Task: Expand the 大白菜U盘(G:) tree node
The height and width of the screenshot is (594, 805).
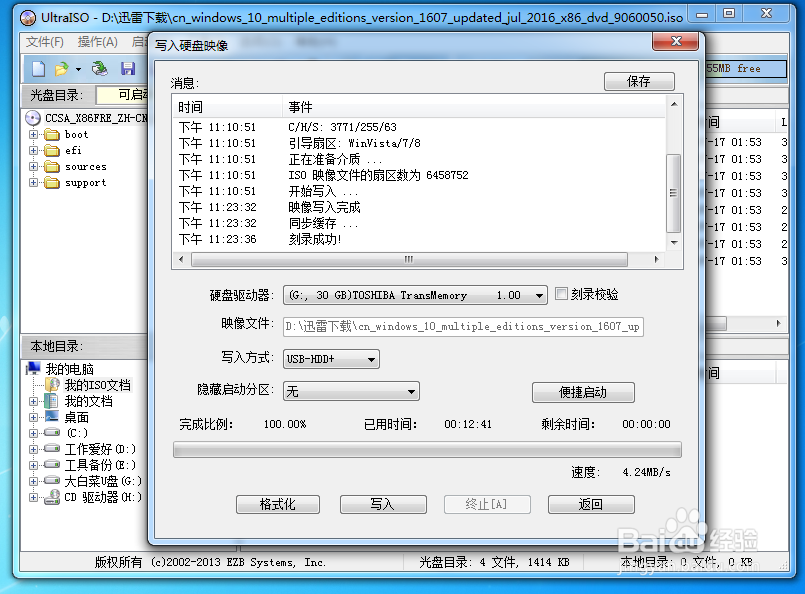Action: tap(33, 481)
